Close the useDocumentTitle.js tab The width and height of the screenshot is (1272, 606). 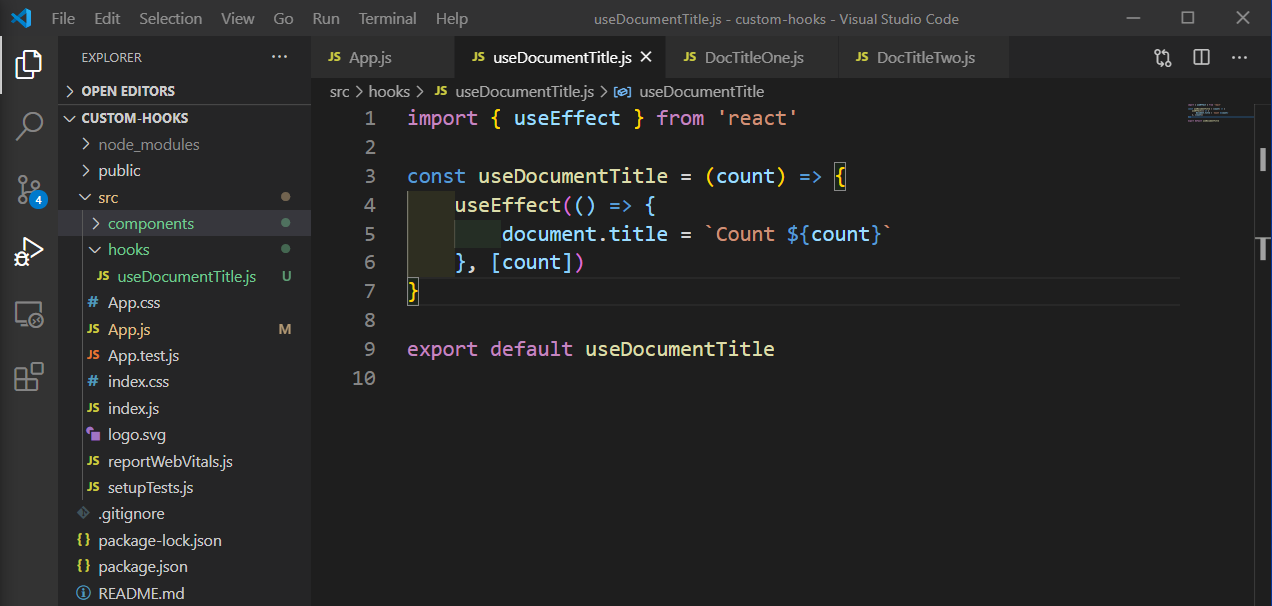[647, 57]
